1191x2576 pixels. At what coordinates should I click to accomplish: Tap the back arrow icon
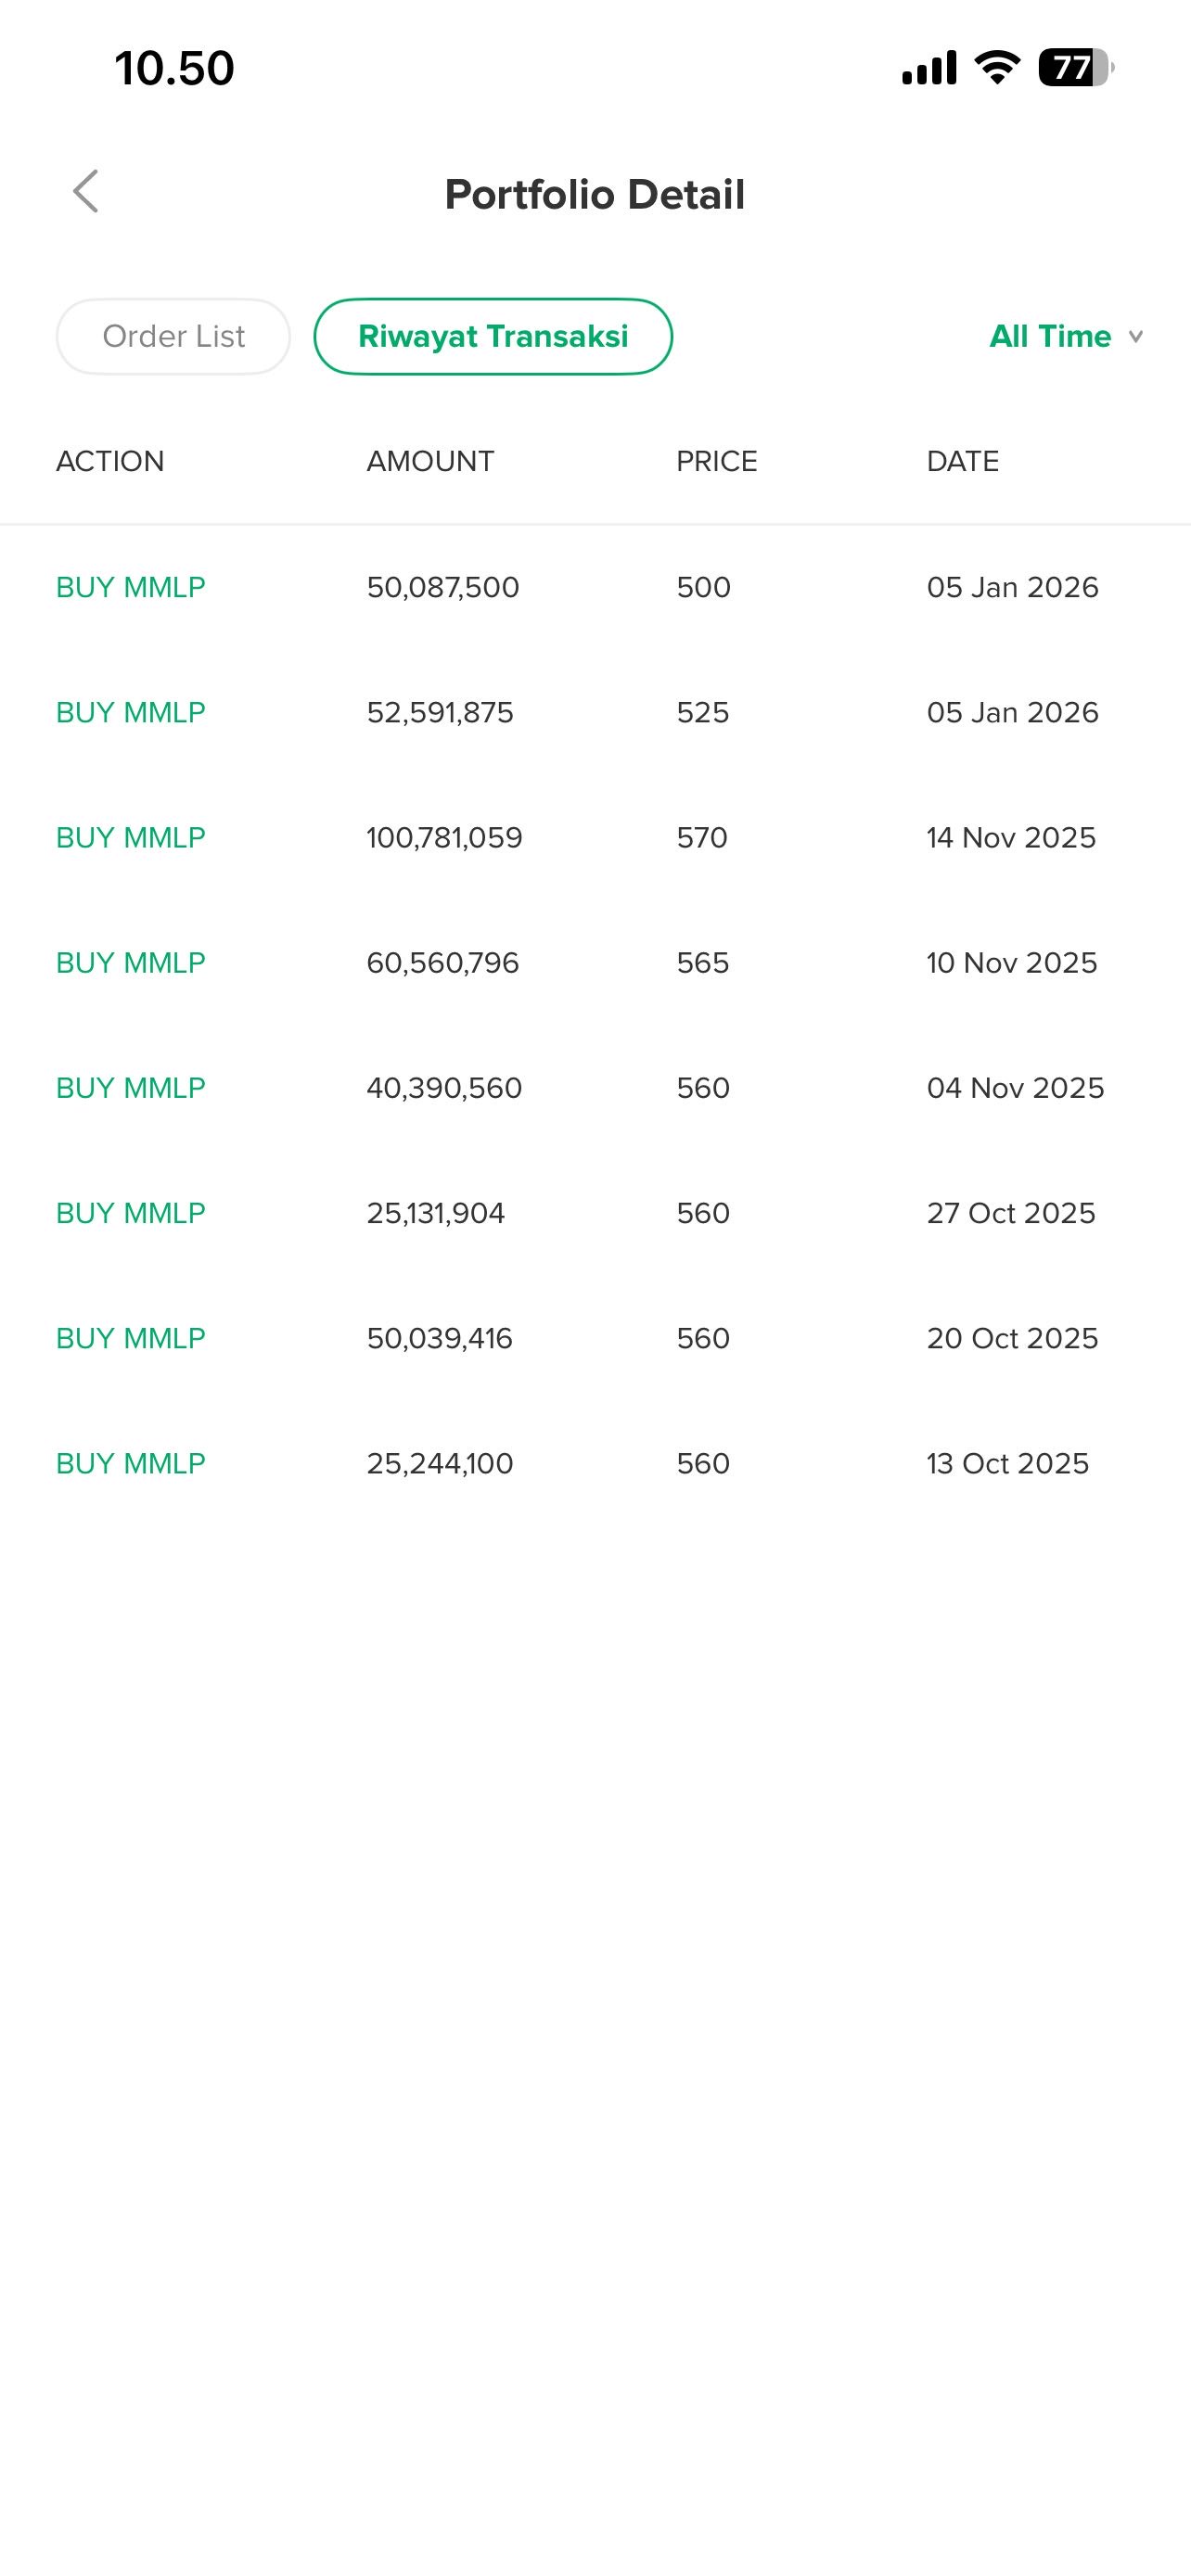click(x=86, y=191)
